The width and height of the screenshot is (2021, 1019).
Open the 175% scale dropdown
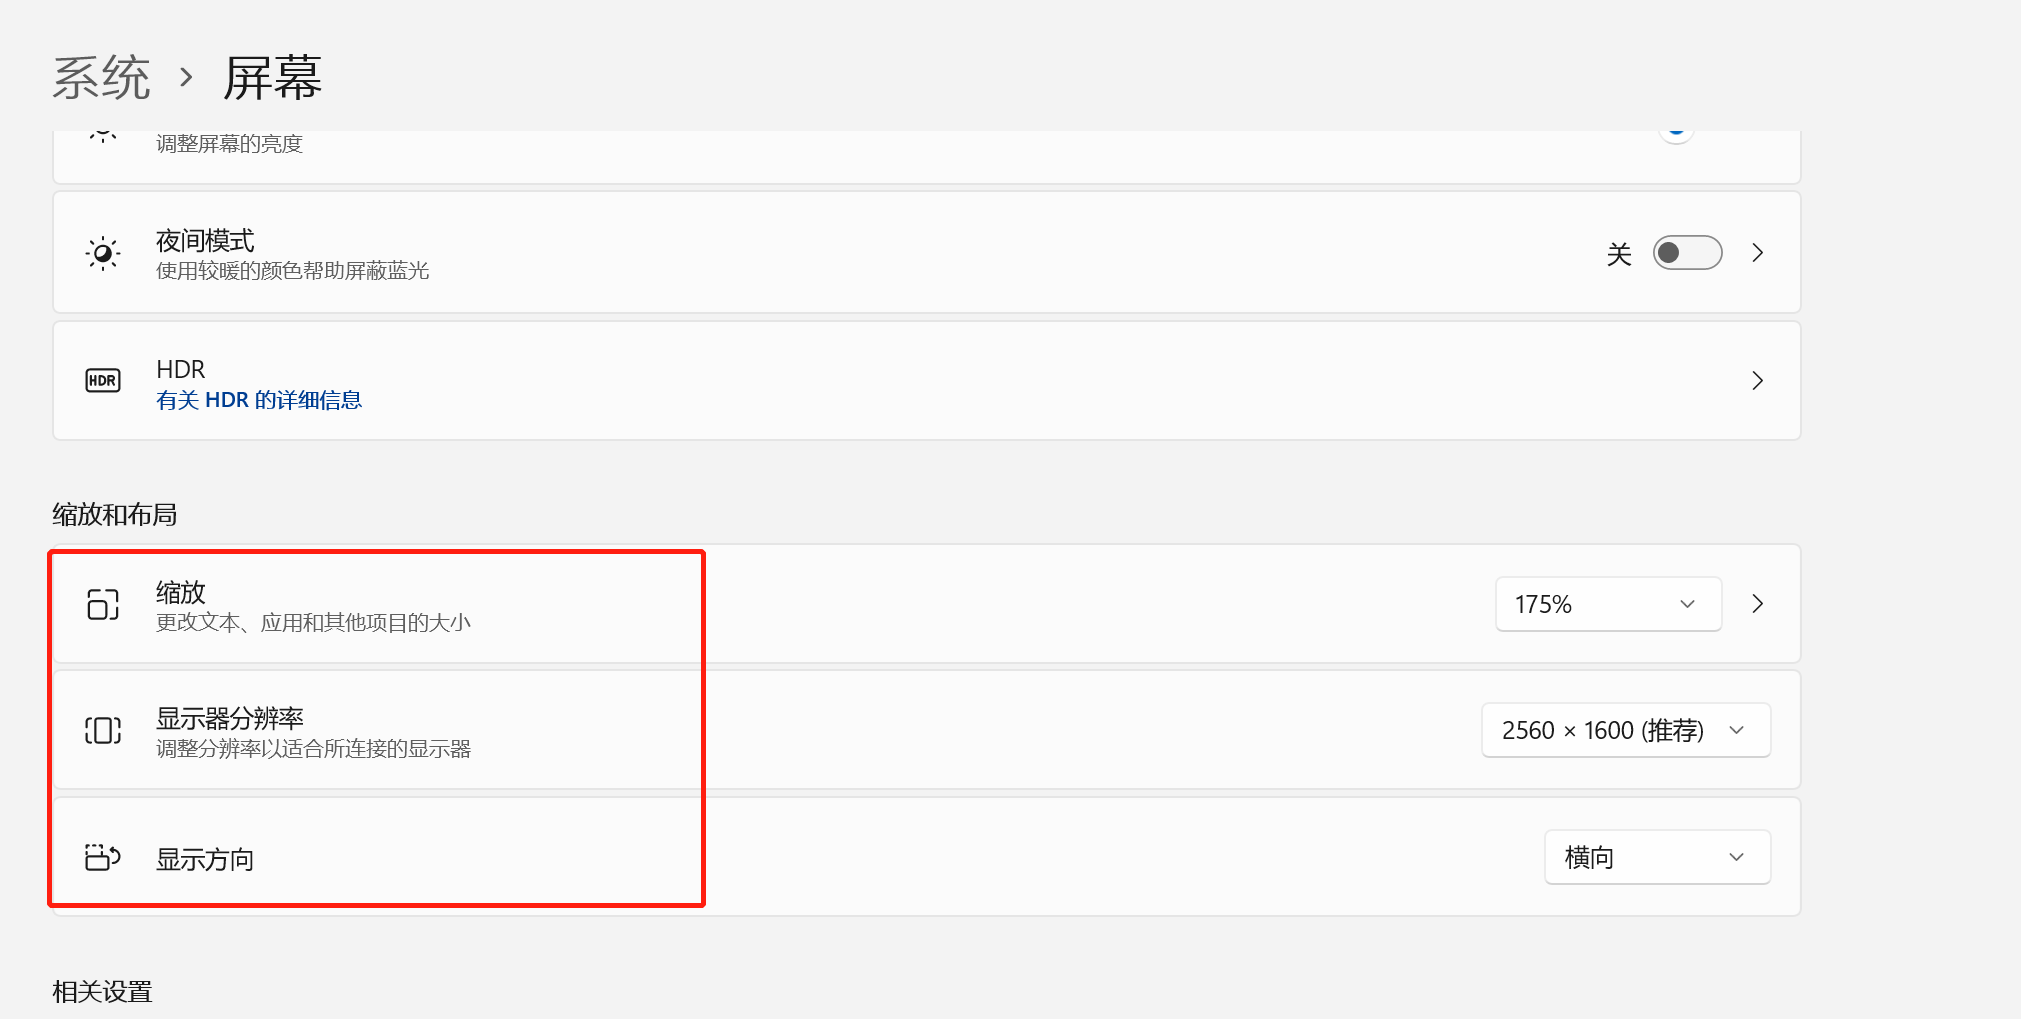pyautogui.click(x=1608, y=604)
